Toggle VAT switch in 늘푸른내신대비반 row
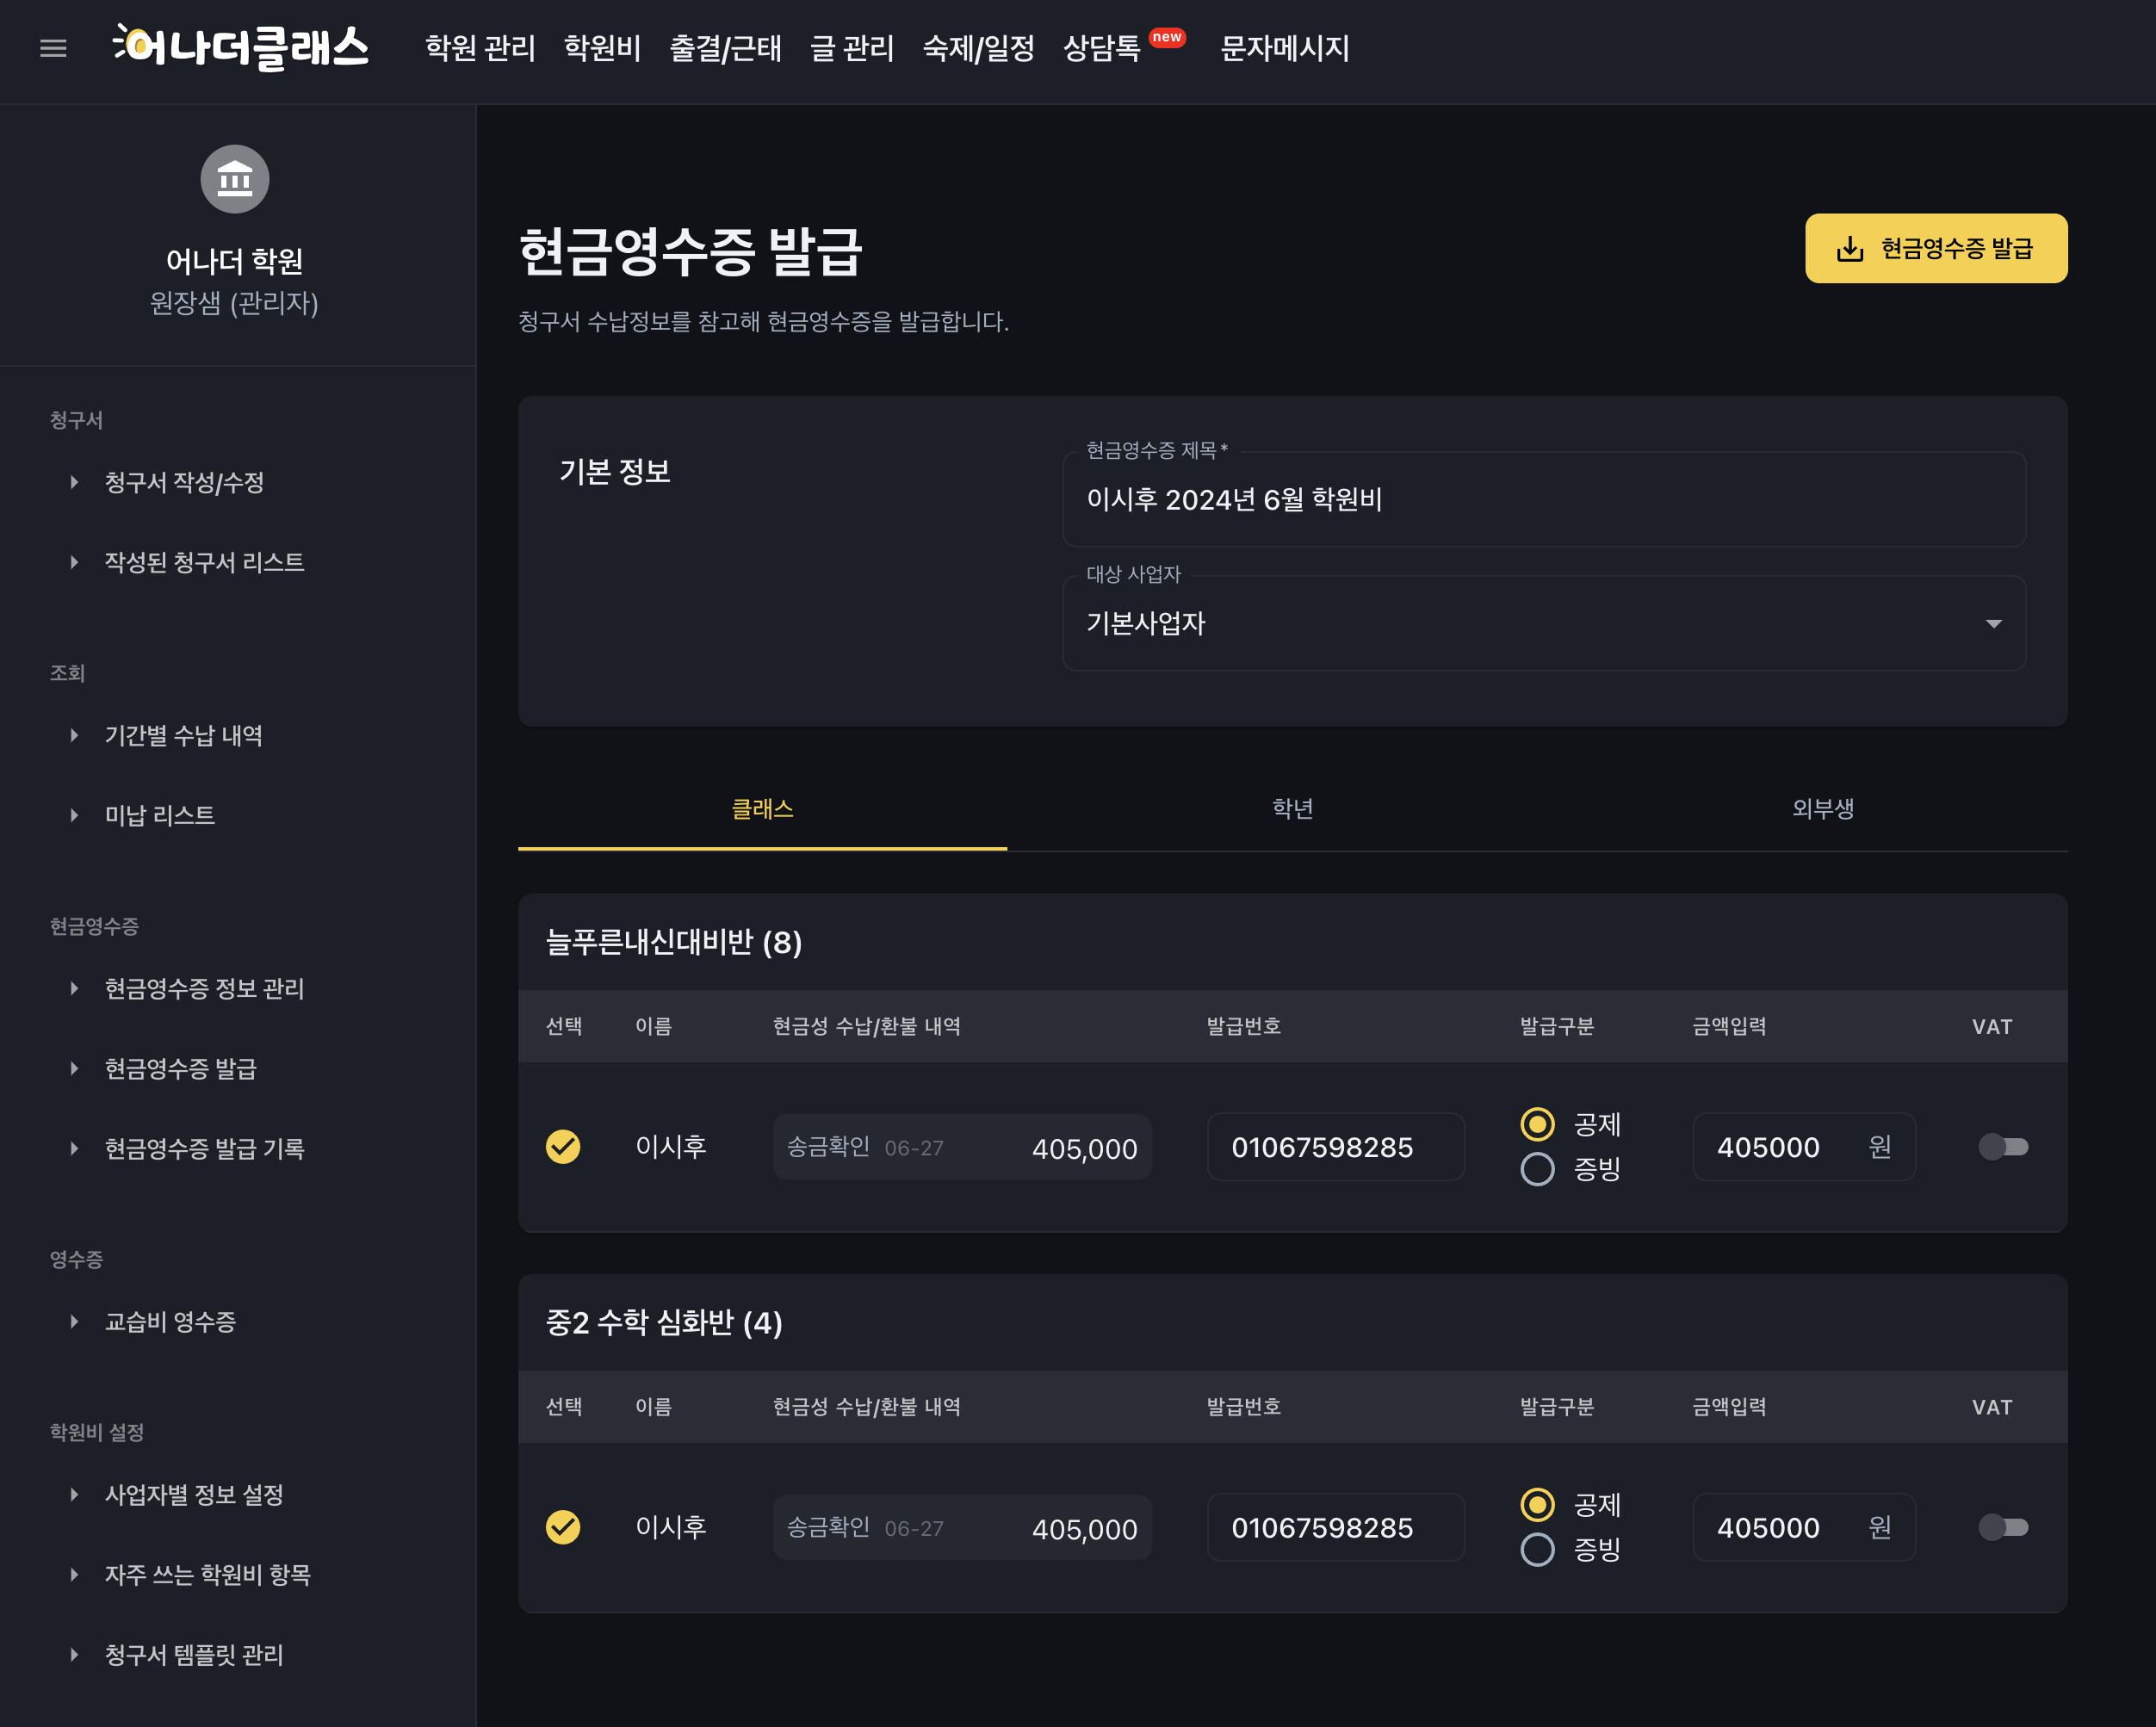This screenshot has width=2156, height=1727. [2003, 1146]
